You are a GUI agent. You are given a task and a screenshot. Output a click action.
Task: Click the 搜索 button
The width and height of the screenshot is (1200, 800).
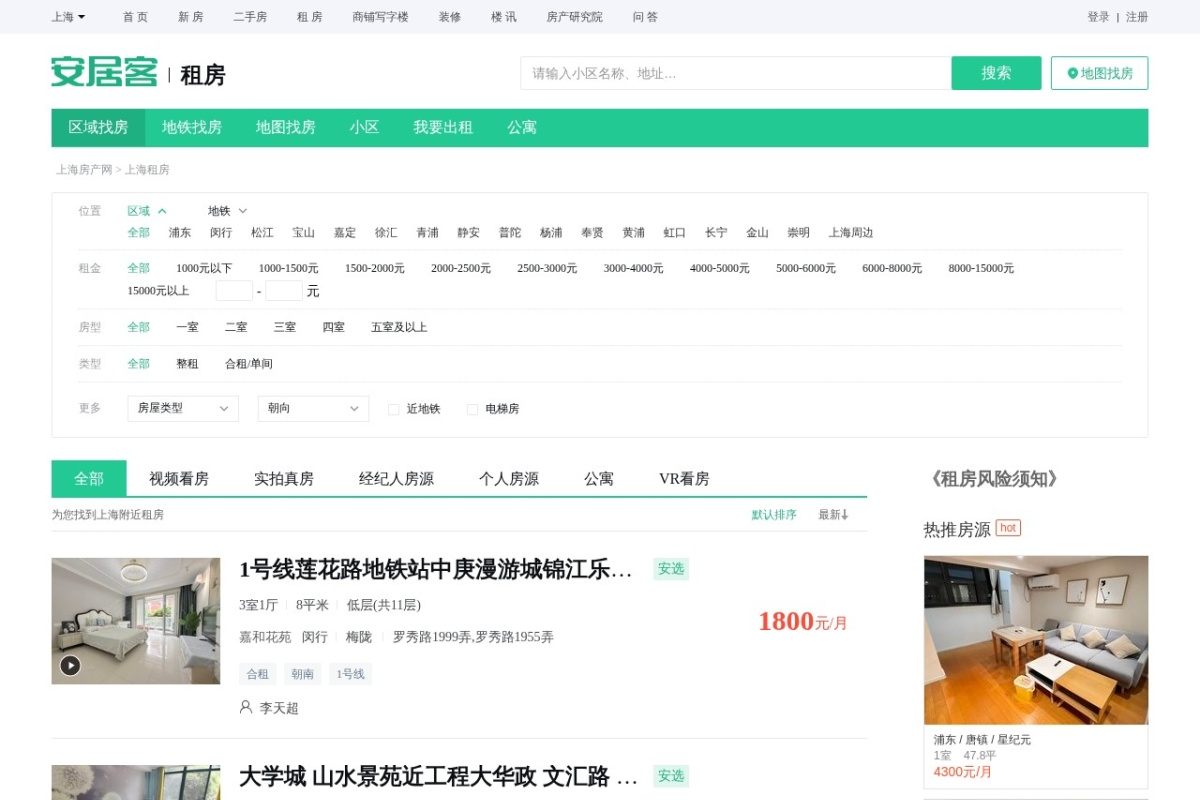pyautogui.click(x=996, y=73)
